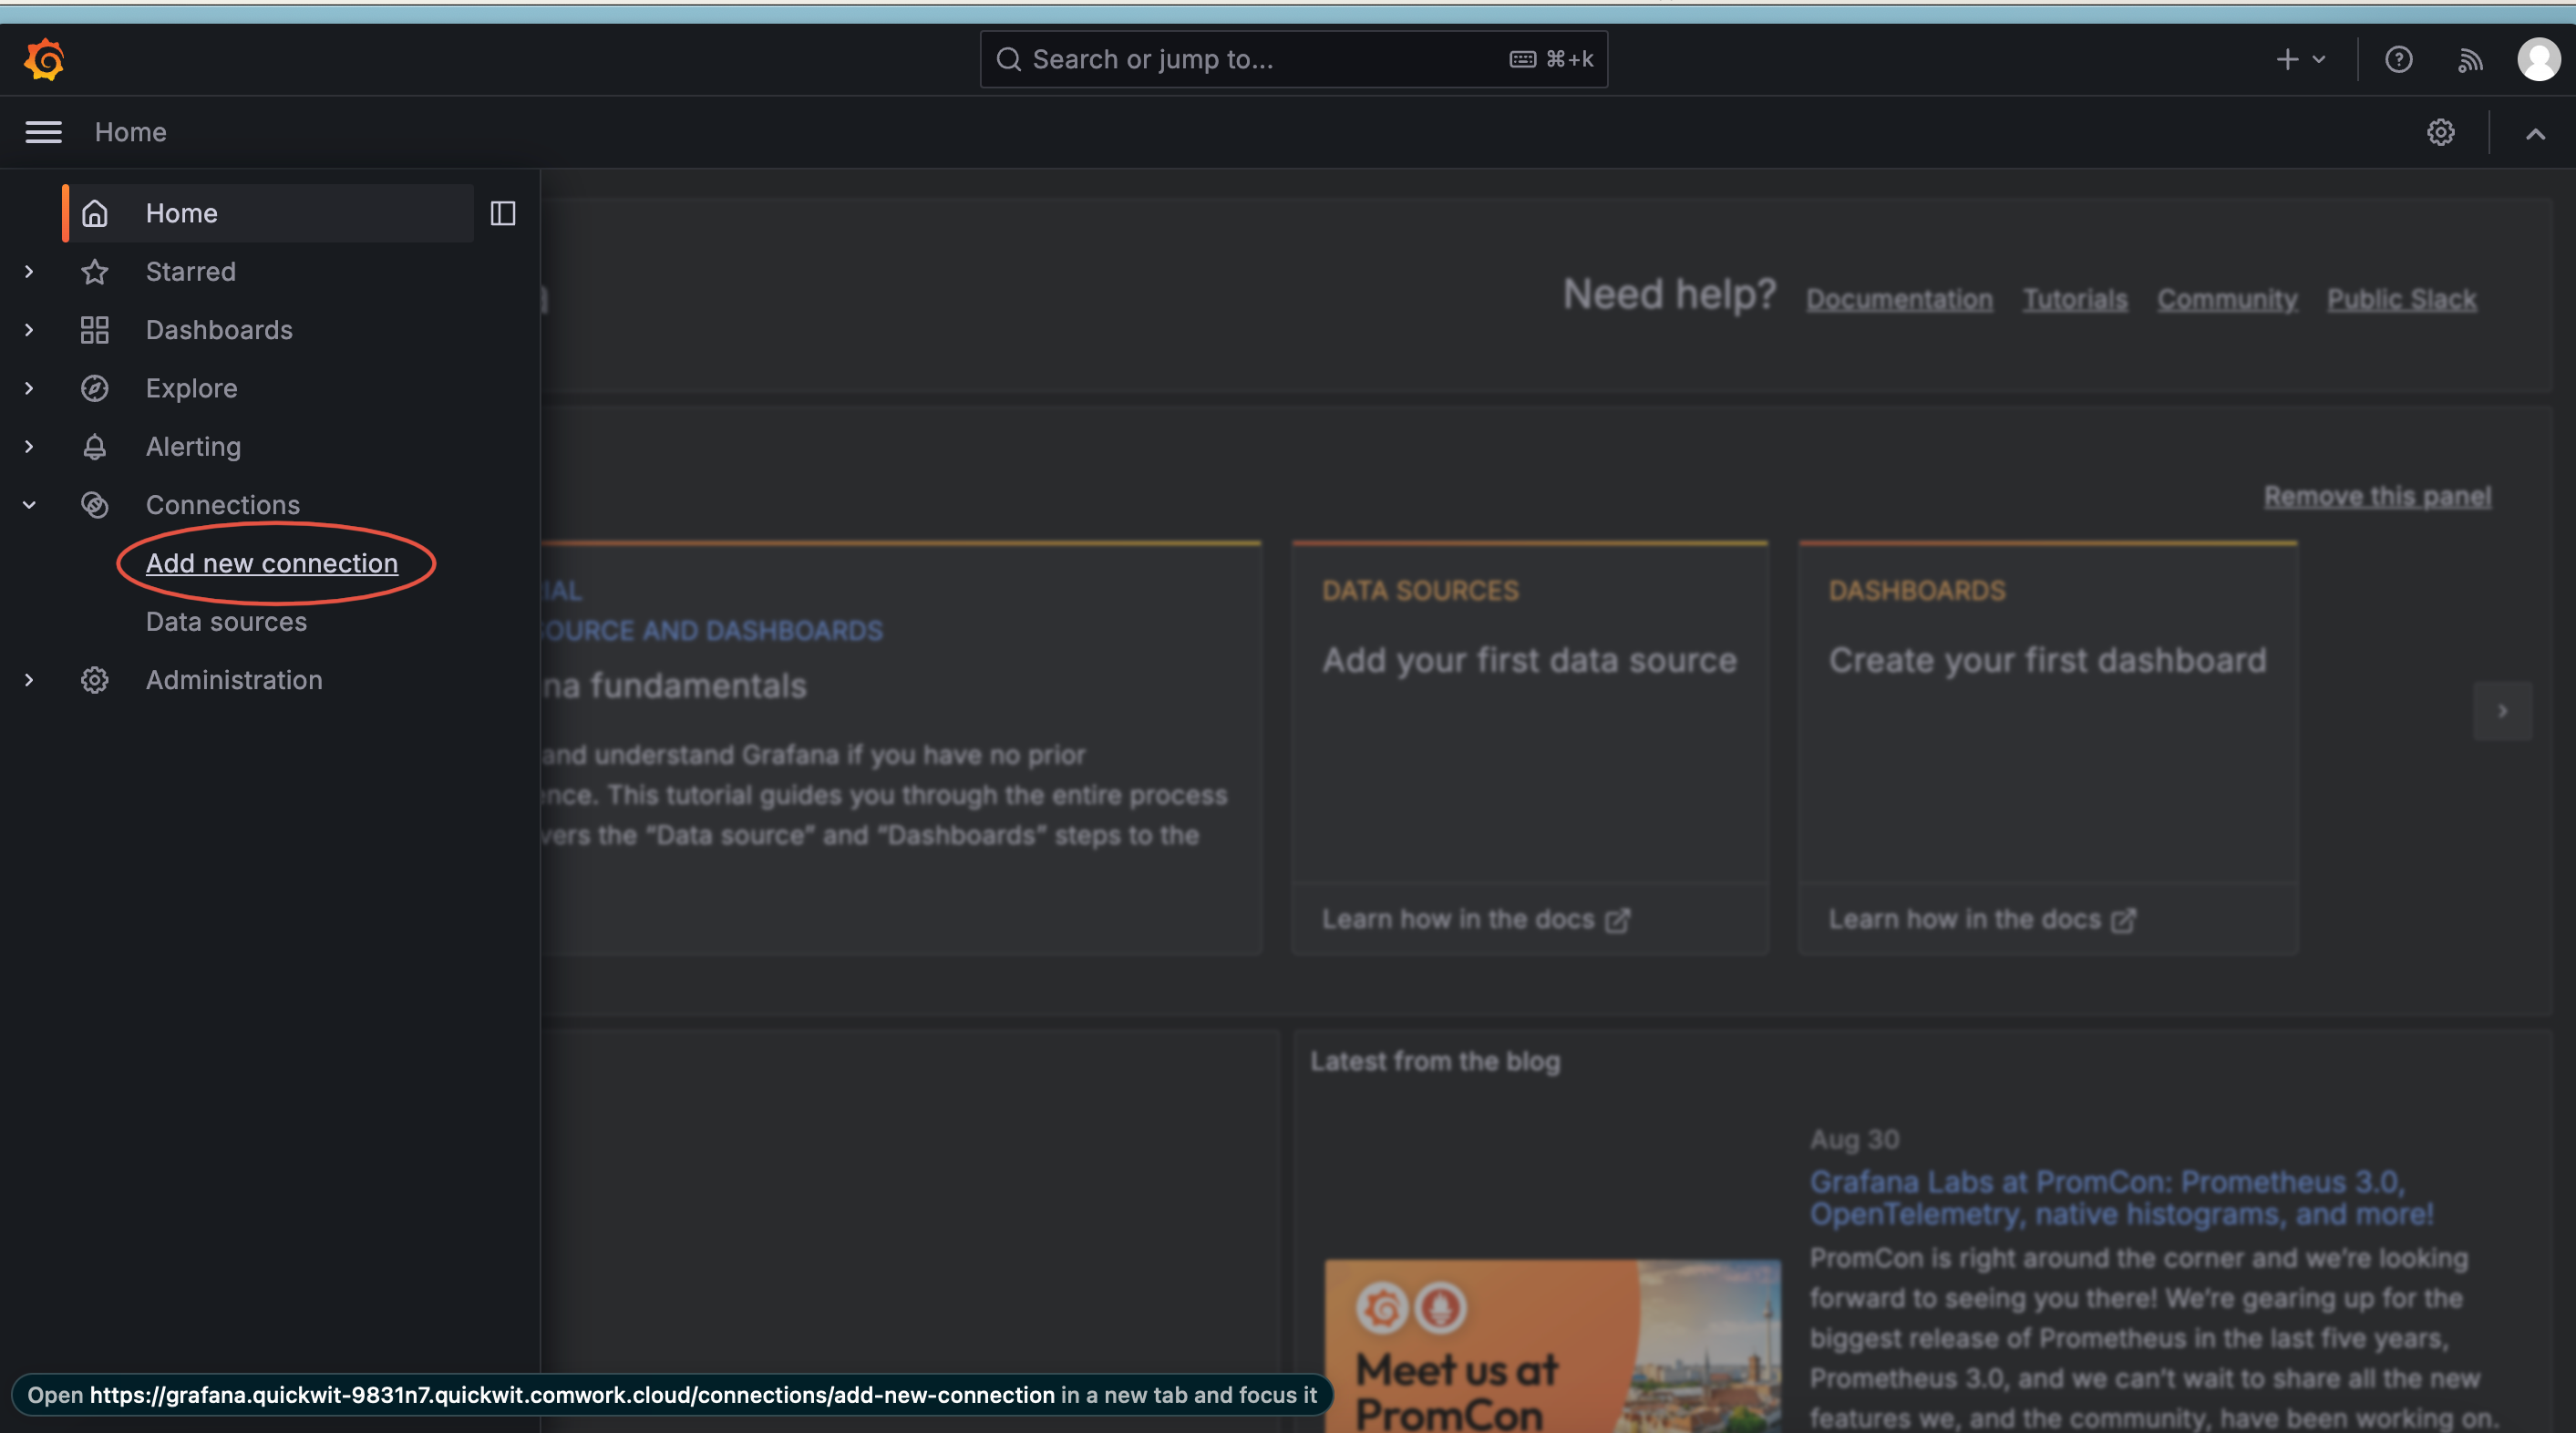Screen dimensions: 2576x1433
Task: Click the Dashboards grid icon
Action: click(95, 330)
